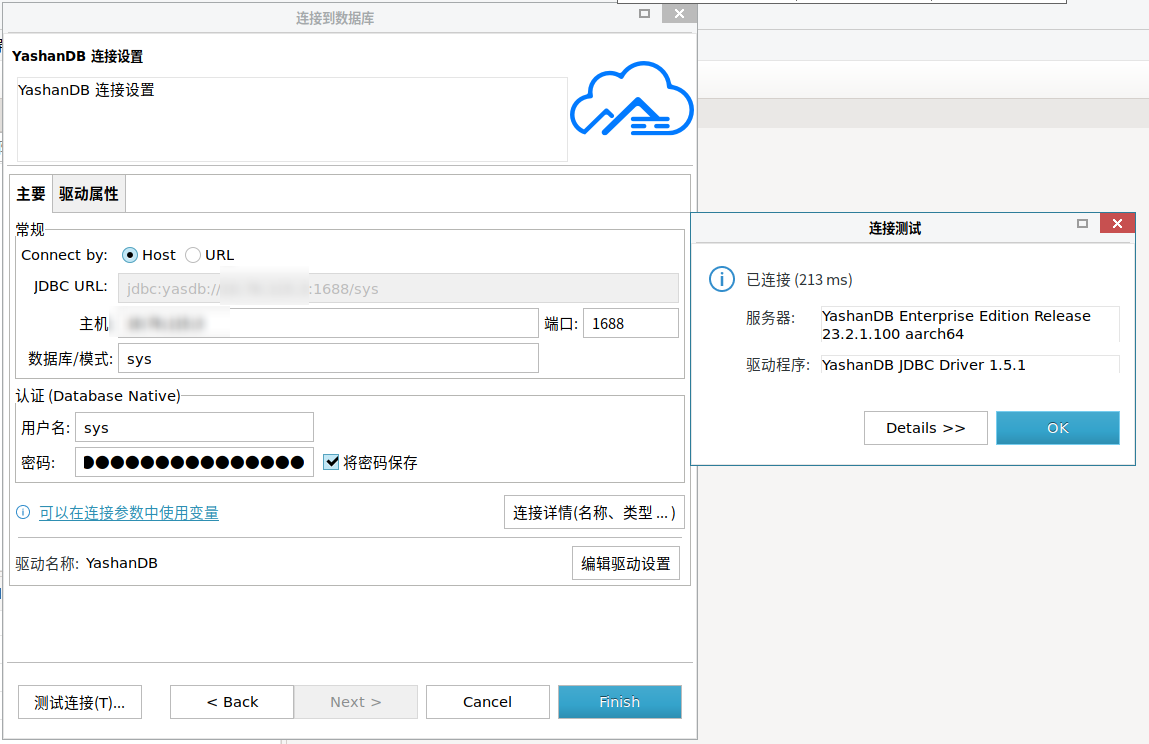Click the info icon beside variables link
Screen dimensions: 1149x744
(x=23, y=512)
